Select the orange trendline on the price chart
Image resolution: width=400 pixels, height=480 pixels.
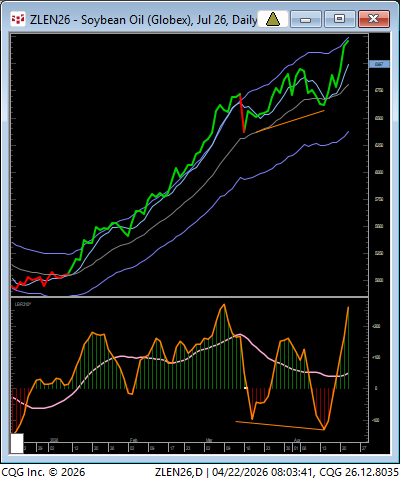click(289, 122)
